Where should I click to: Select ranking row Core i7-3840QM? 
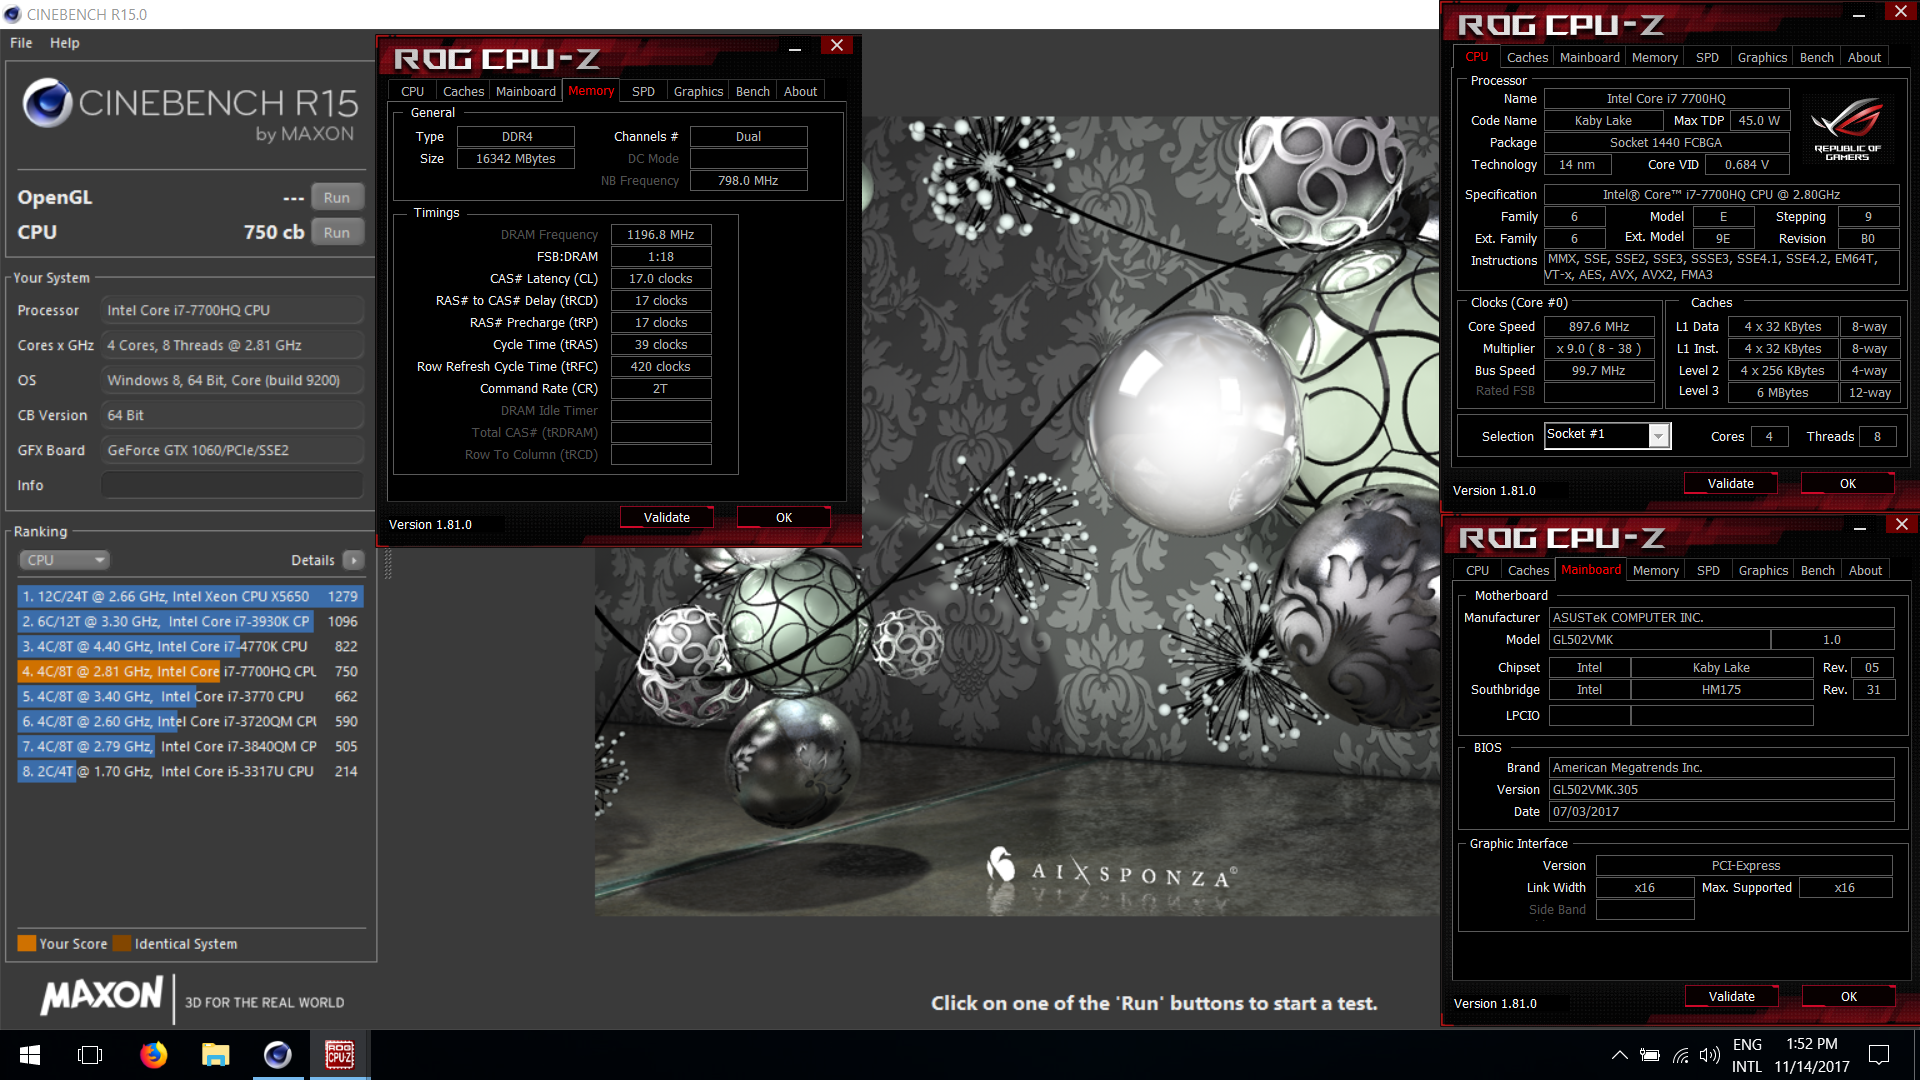[190, 746]
